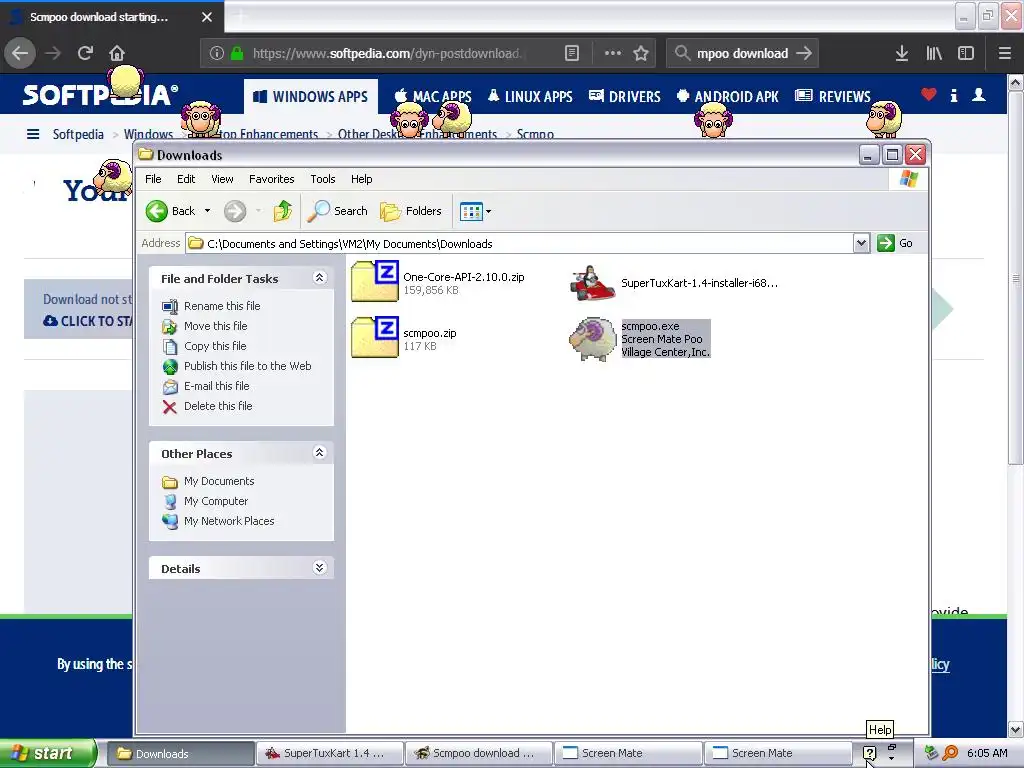Click the Firefox home button
This screenshot has width=1024, height=768.
[117, 53]
